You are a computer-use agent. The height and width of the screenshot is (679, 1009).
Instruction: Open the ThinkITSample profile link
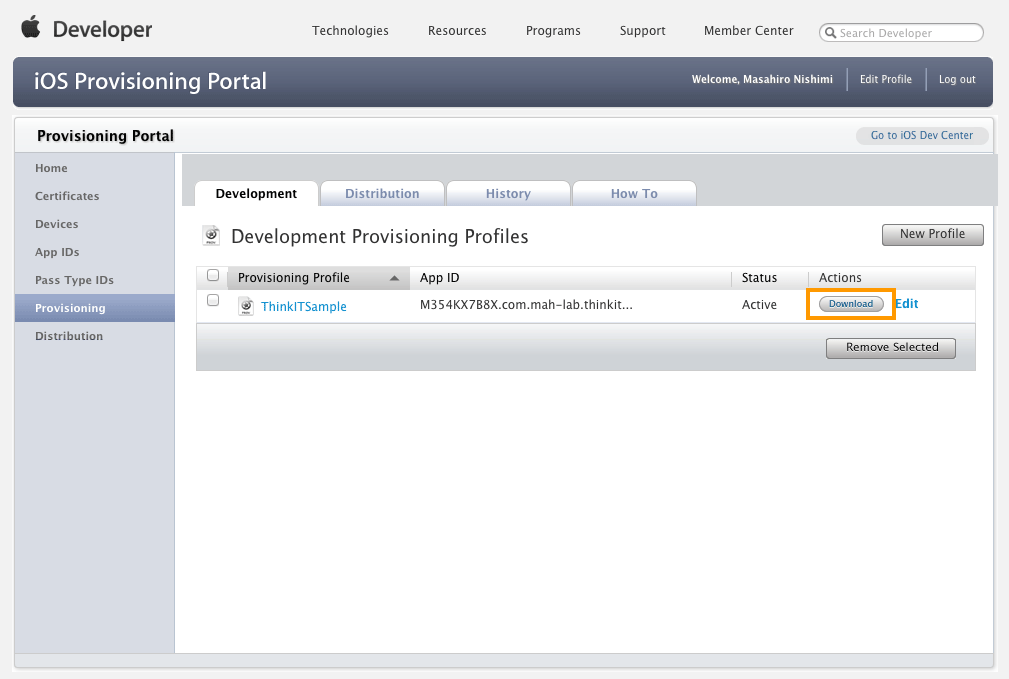pos(304,307)
